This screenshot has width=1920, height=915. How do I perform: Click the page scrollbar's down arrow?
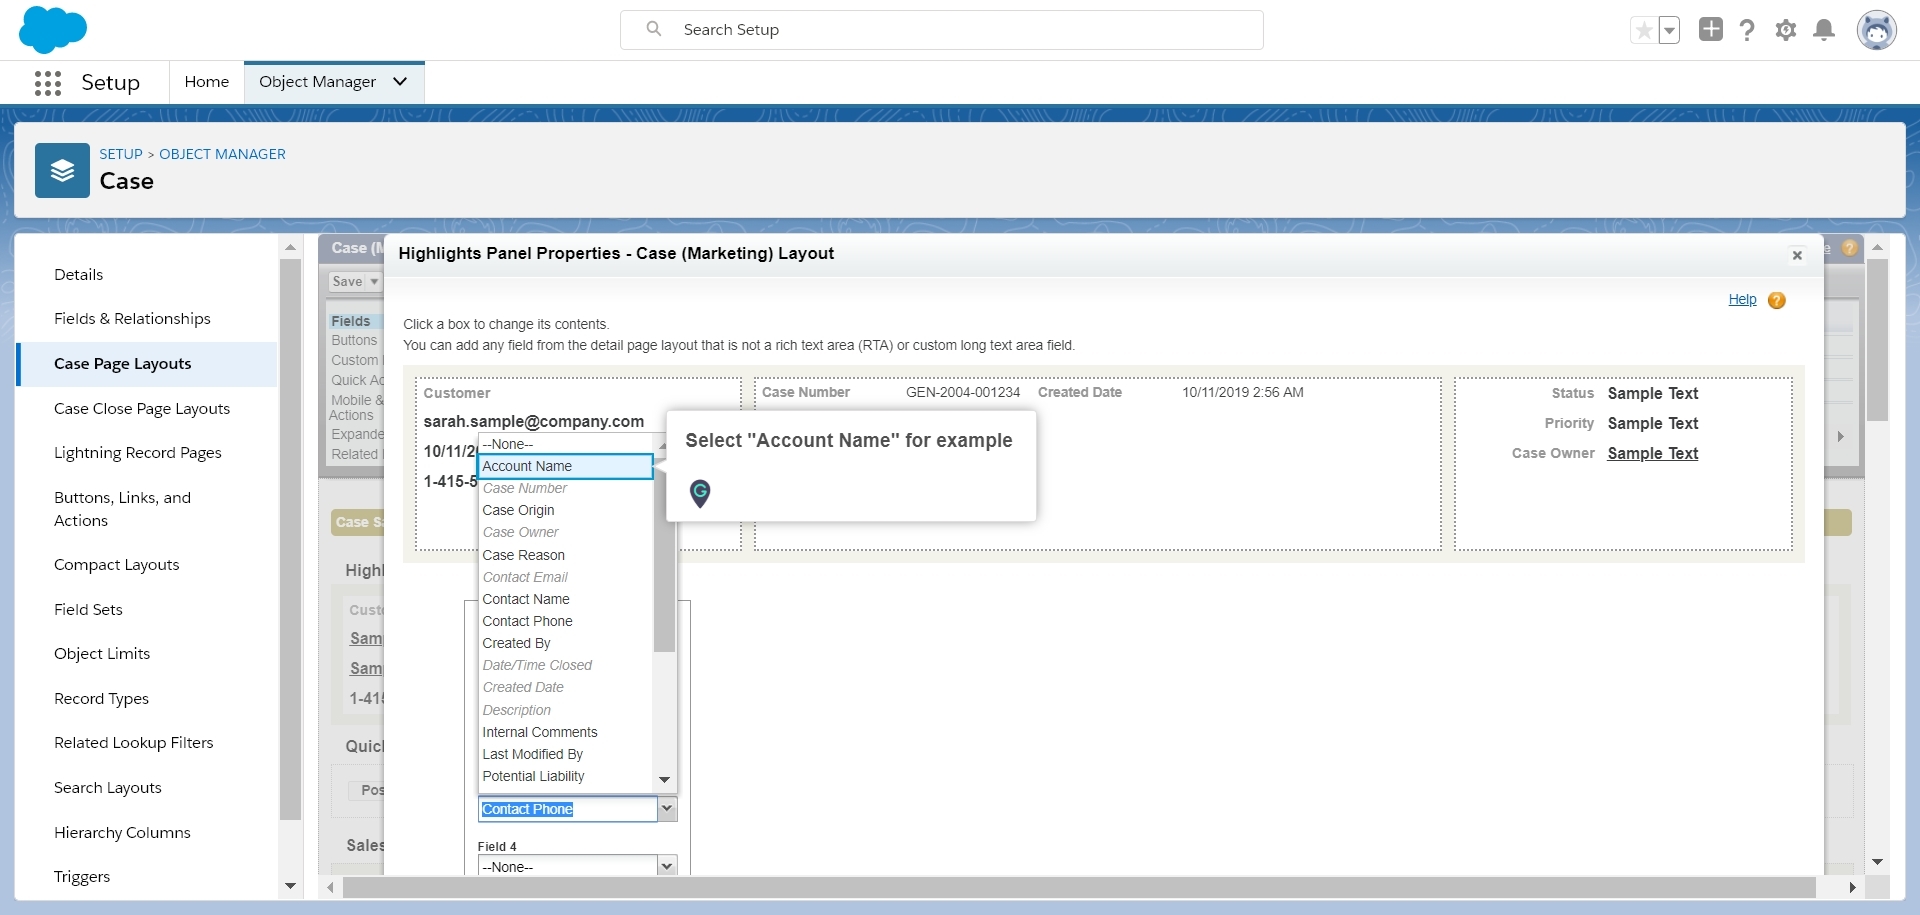[x=1877, y=861]
